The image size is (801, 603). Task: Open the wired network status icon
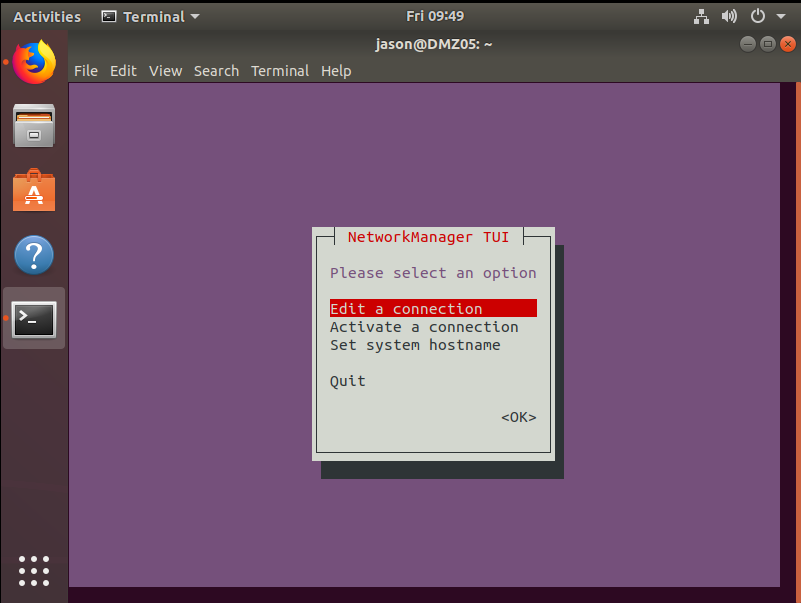(701, 16)
